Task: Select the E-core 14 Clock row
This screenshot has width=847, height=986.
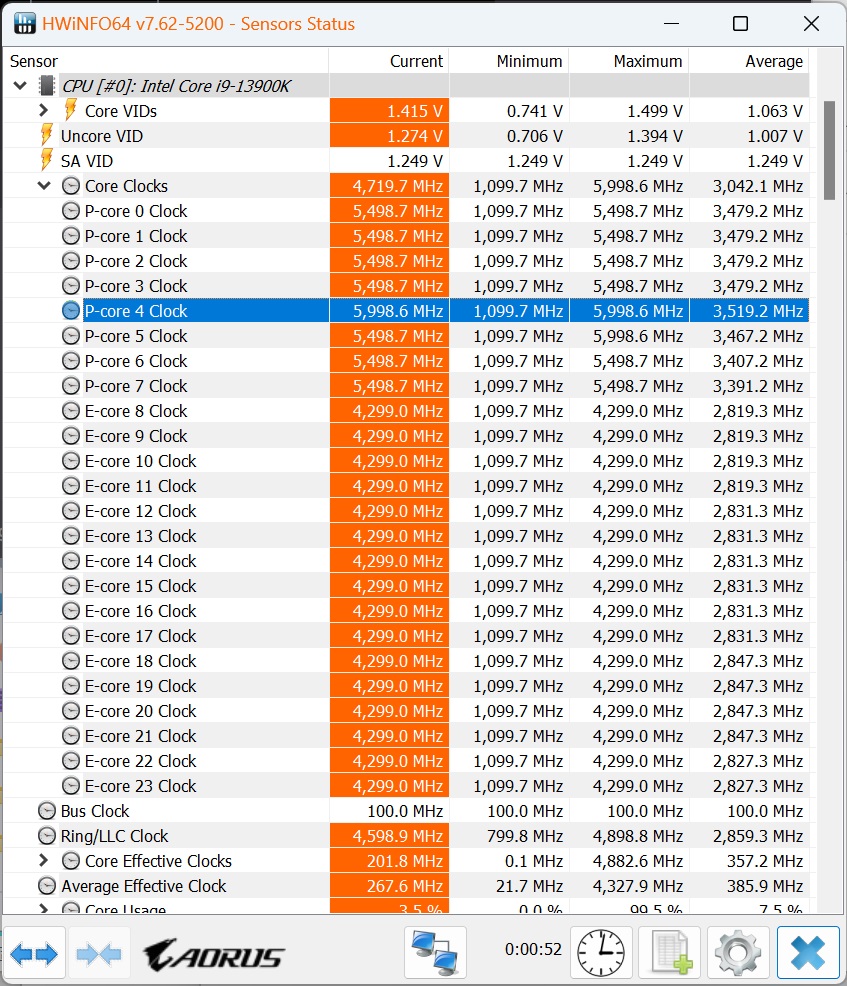Action: pos(406,561)
